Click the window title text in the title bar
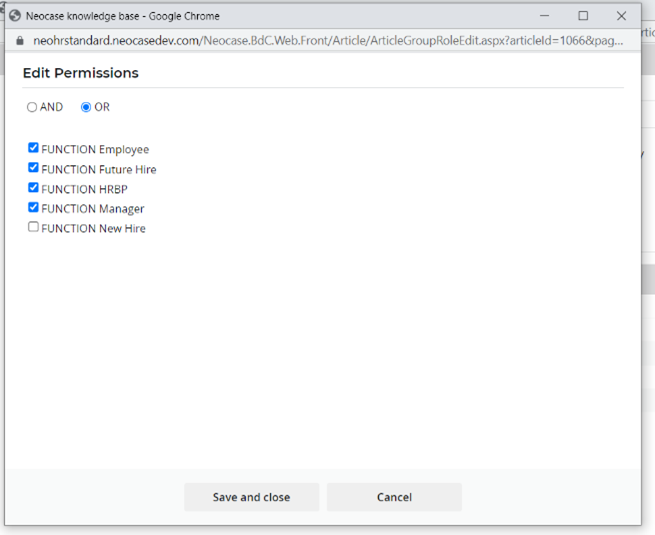 [x=123, y=16]
